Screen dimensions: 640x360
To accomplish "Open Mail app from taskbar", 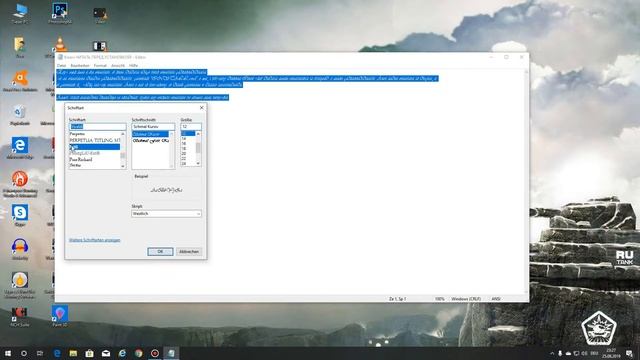I will point(106,353).
